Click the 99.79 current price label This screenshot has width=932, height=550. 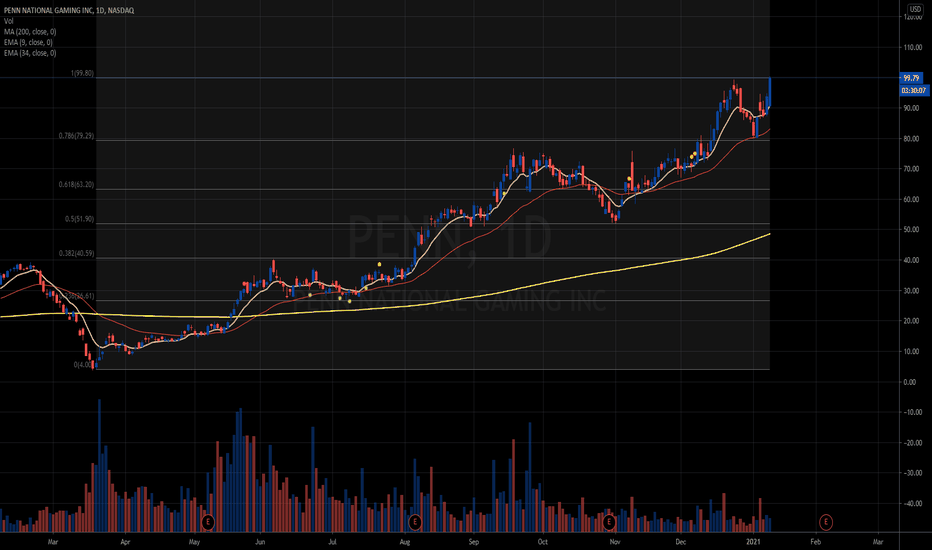coord(911,78)
